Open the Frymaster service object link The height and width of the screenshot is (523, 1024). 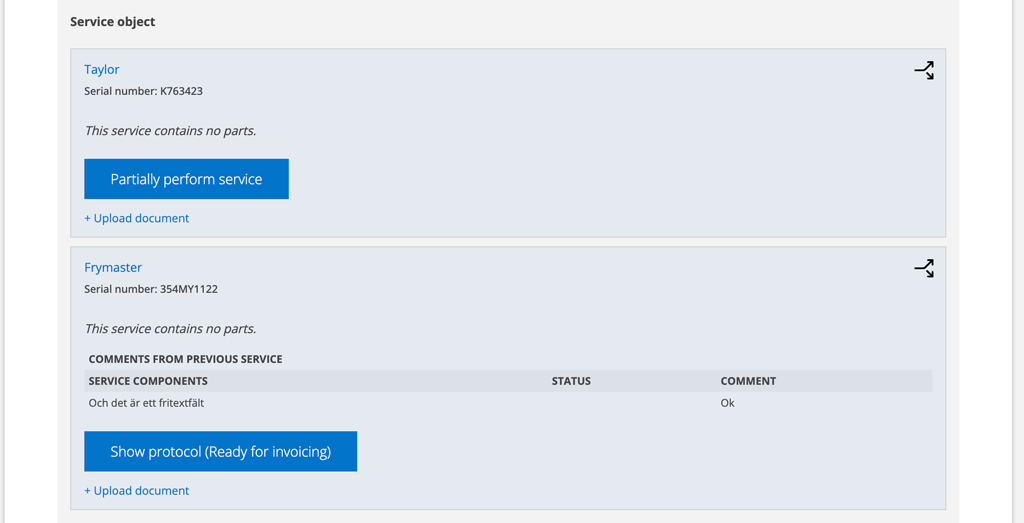coord(113,267)
